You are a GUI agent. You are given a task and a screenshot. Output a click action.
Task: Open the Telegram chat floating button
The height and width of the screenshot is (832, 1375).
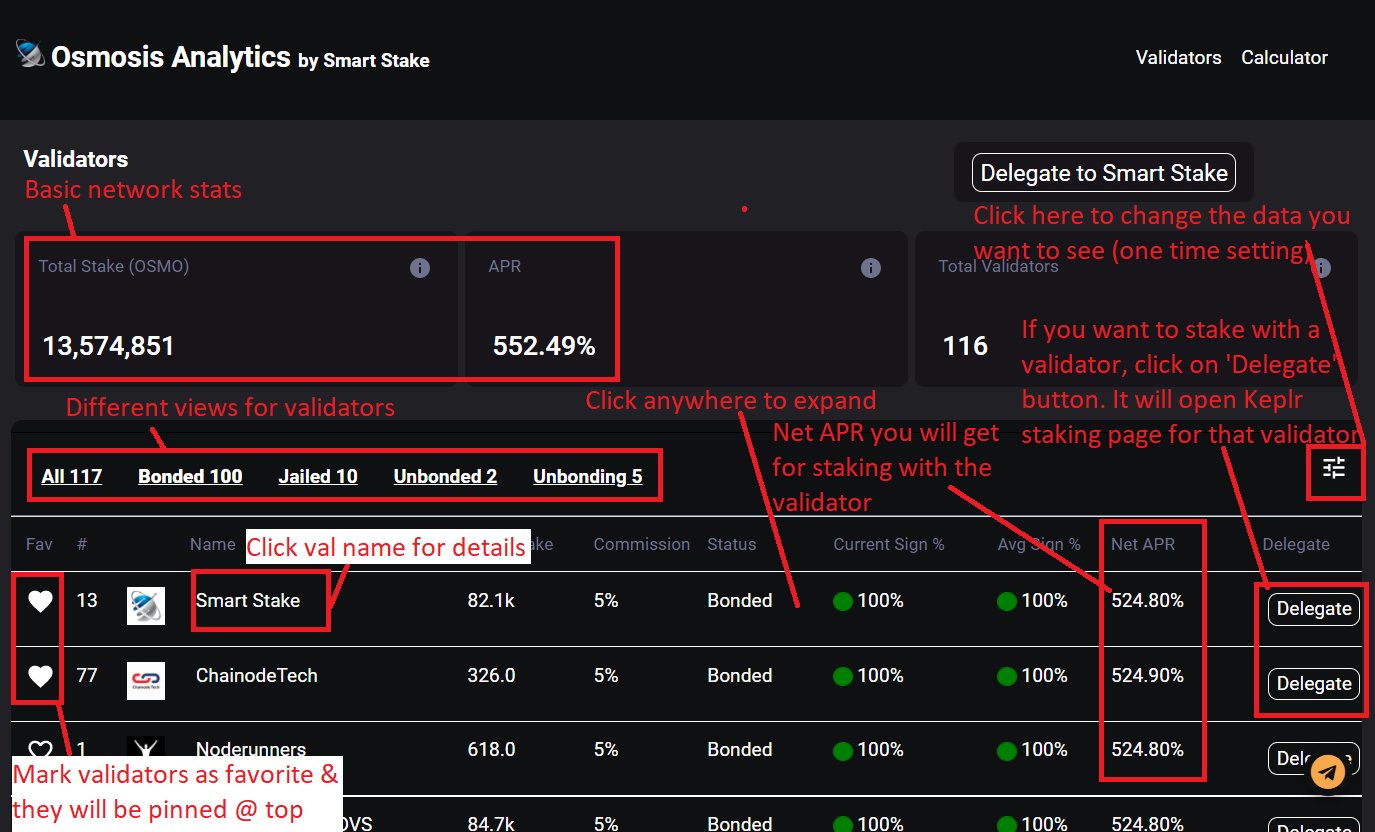[x=1328, y=772]
